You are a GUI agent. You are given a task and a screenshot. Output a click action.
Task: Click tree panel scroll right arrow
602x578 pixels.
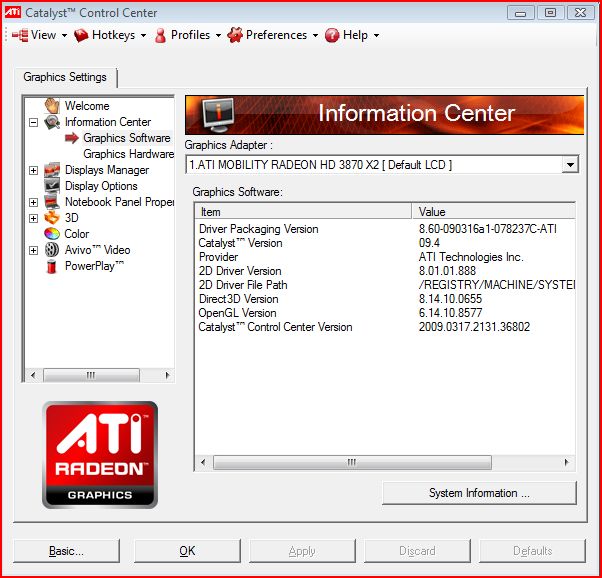(167, 375)
